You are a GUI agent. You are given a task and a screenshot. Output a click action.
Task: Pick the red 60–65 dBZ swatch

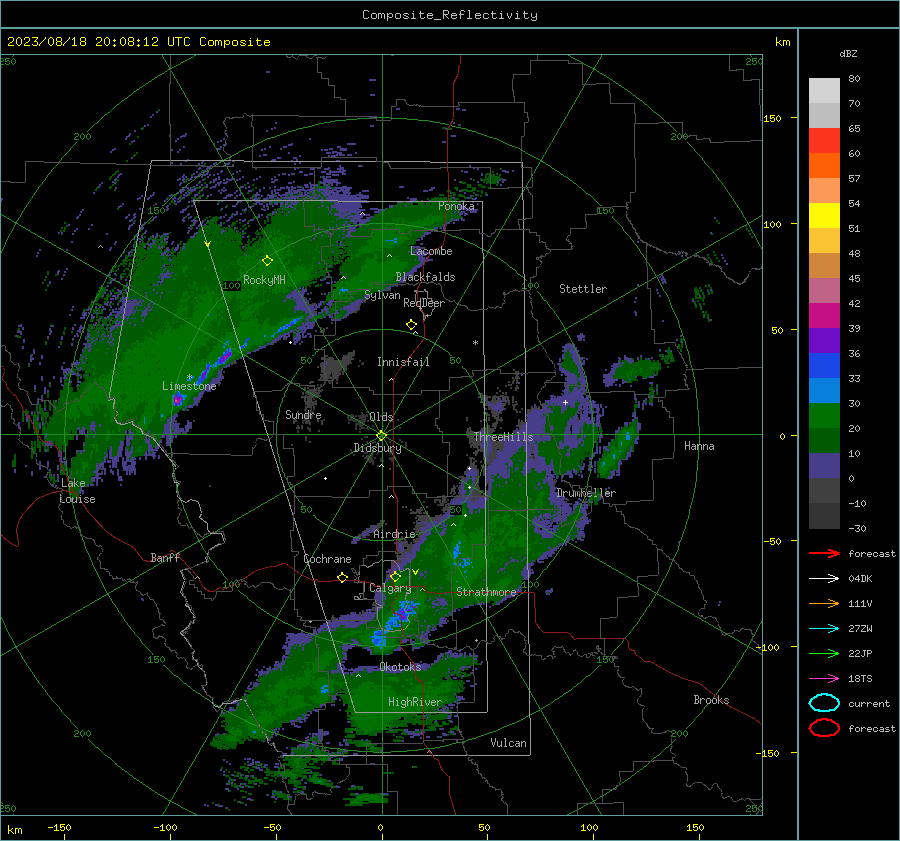point(824,141)
